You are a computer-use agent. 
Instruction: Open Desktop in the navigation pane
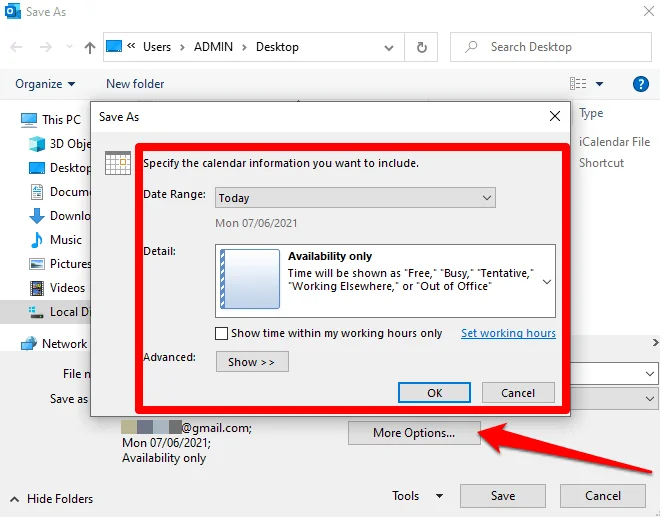(x=59, y=168)
